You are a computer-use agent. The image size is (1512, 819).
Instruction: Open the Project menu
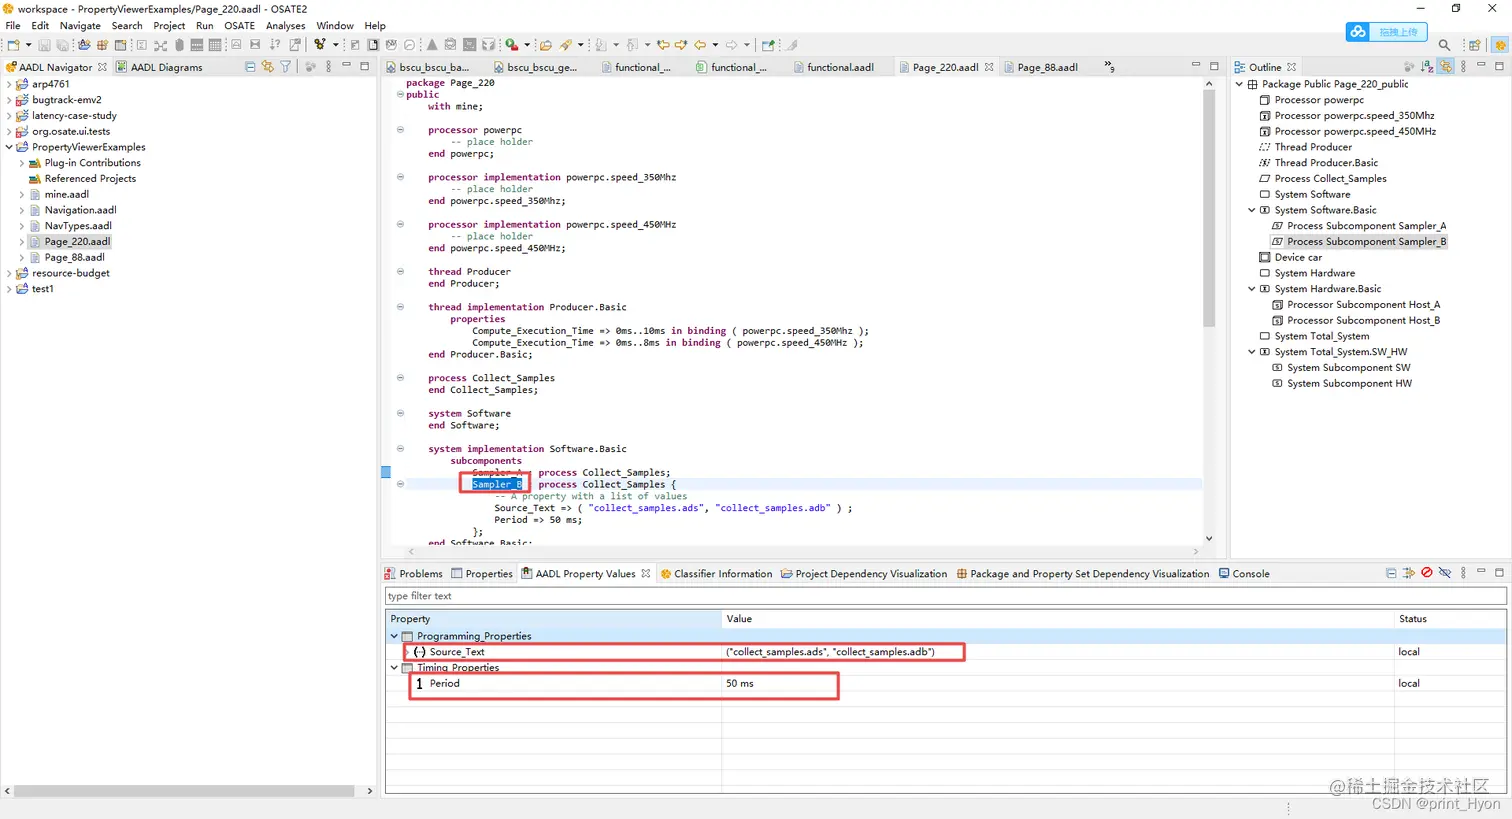[169, 26]
